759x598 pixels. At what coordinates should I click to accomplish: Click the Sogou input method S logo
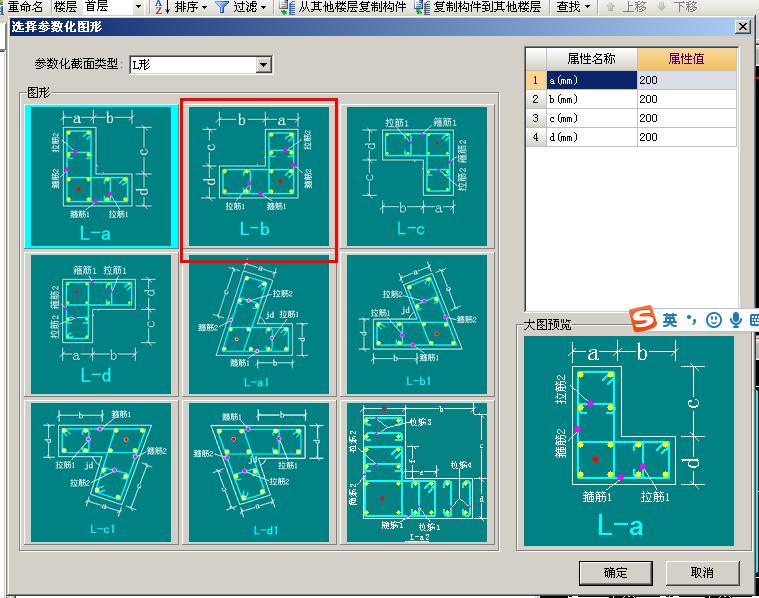point(643,319)
